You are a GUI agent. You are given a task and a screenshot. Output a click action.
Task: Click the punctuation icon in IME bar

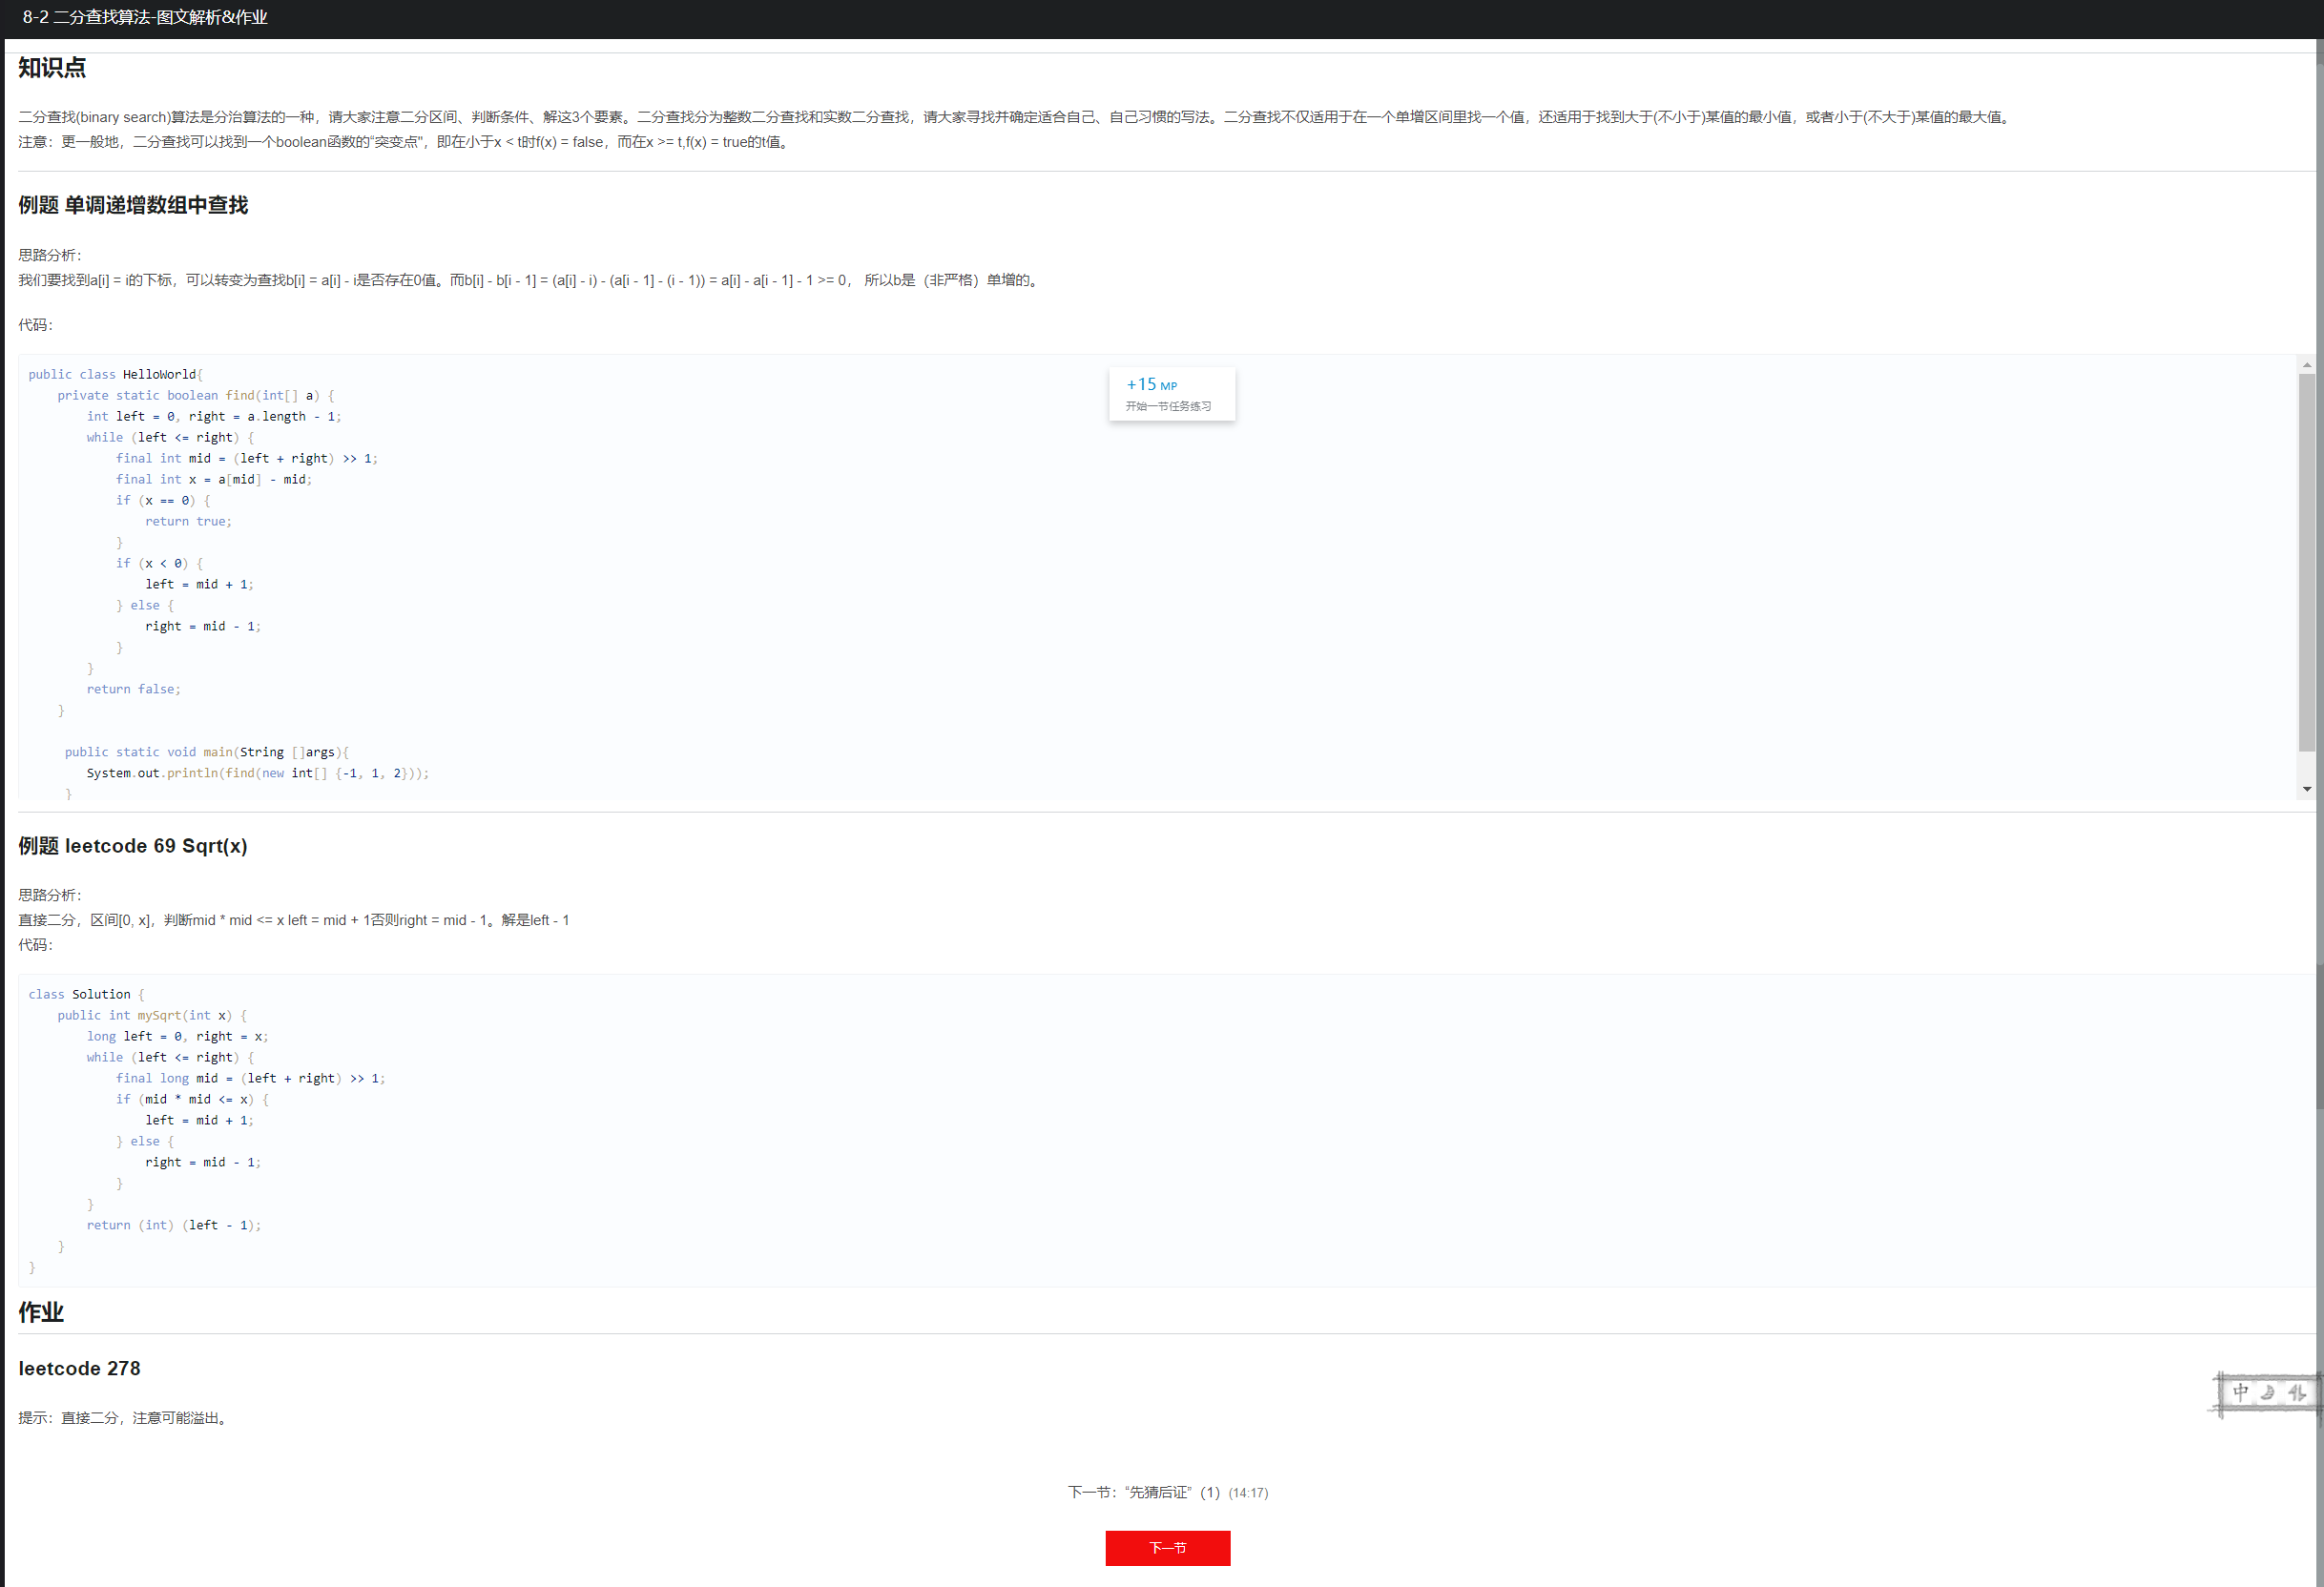2297,1392
